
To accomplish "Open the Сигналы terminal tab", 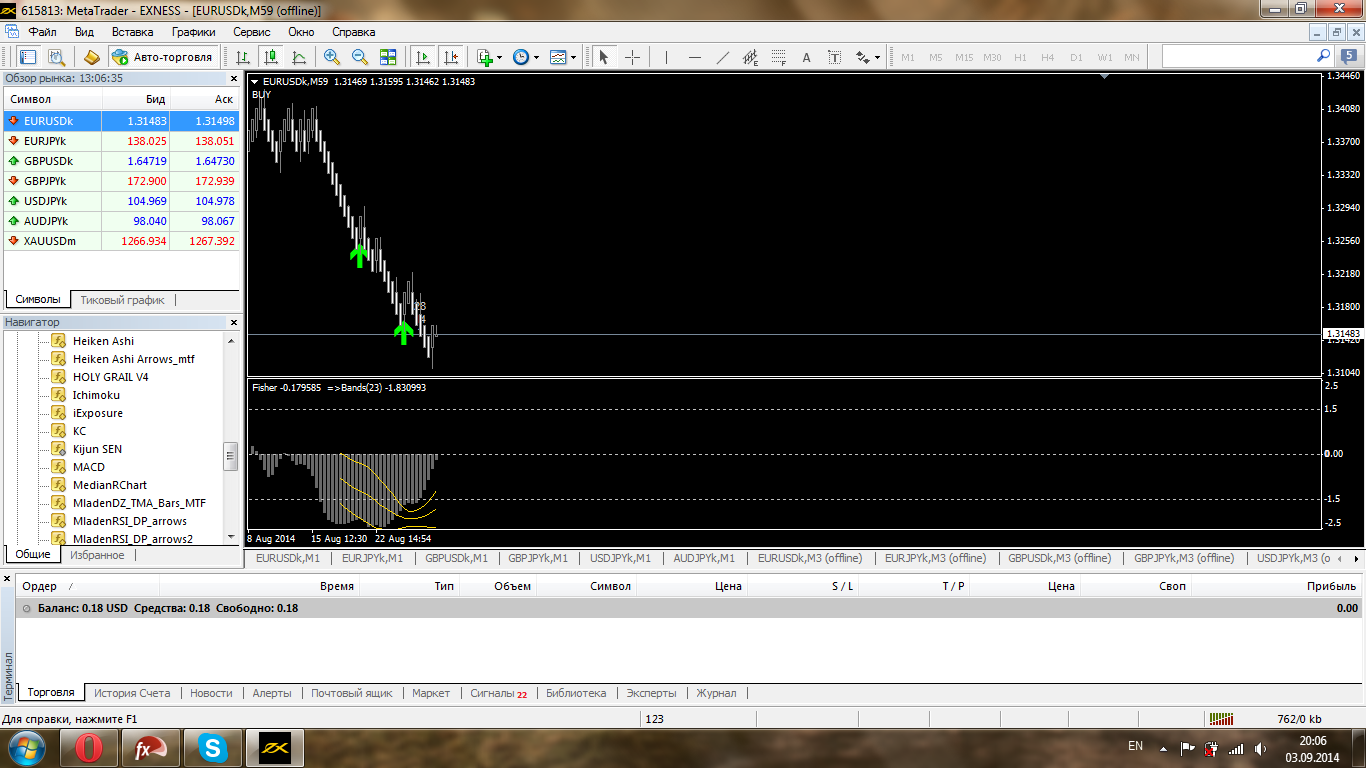I will click(x=498, y=692).
